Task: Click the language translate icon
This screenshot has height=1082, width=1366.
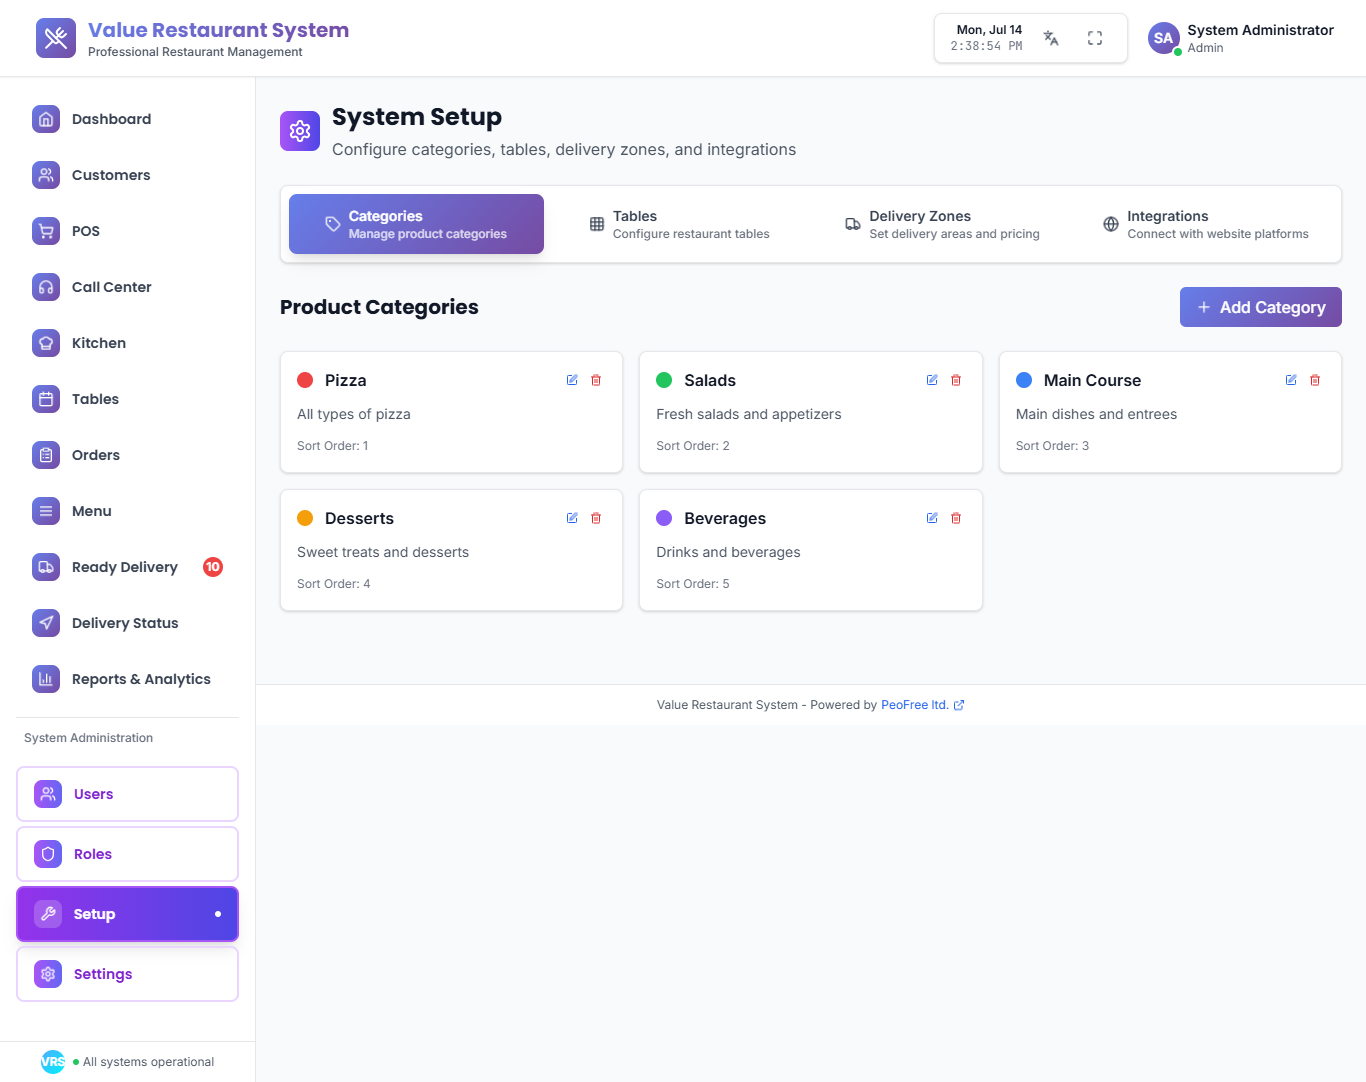Action: pyautogui.click(x=1051, y=38)
